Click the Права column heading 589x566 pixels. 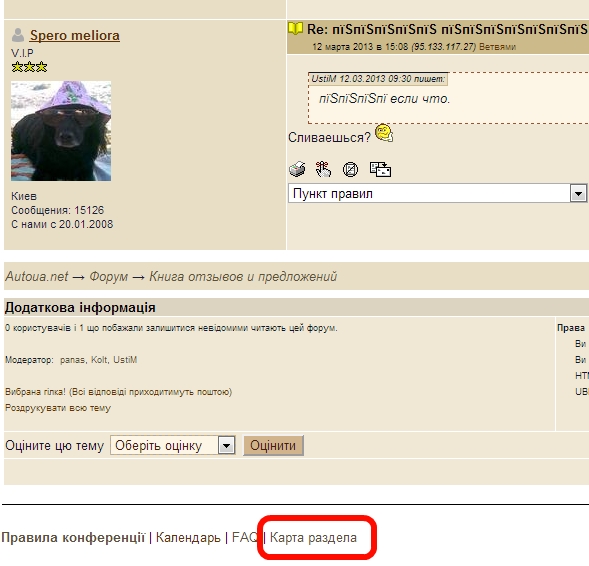(571, 328)
